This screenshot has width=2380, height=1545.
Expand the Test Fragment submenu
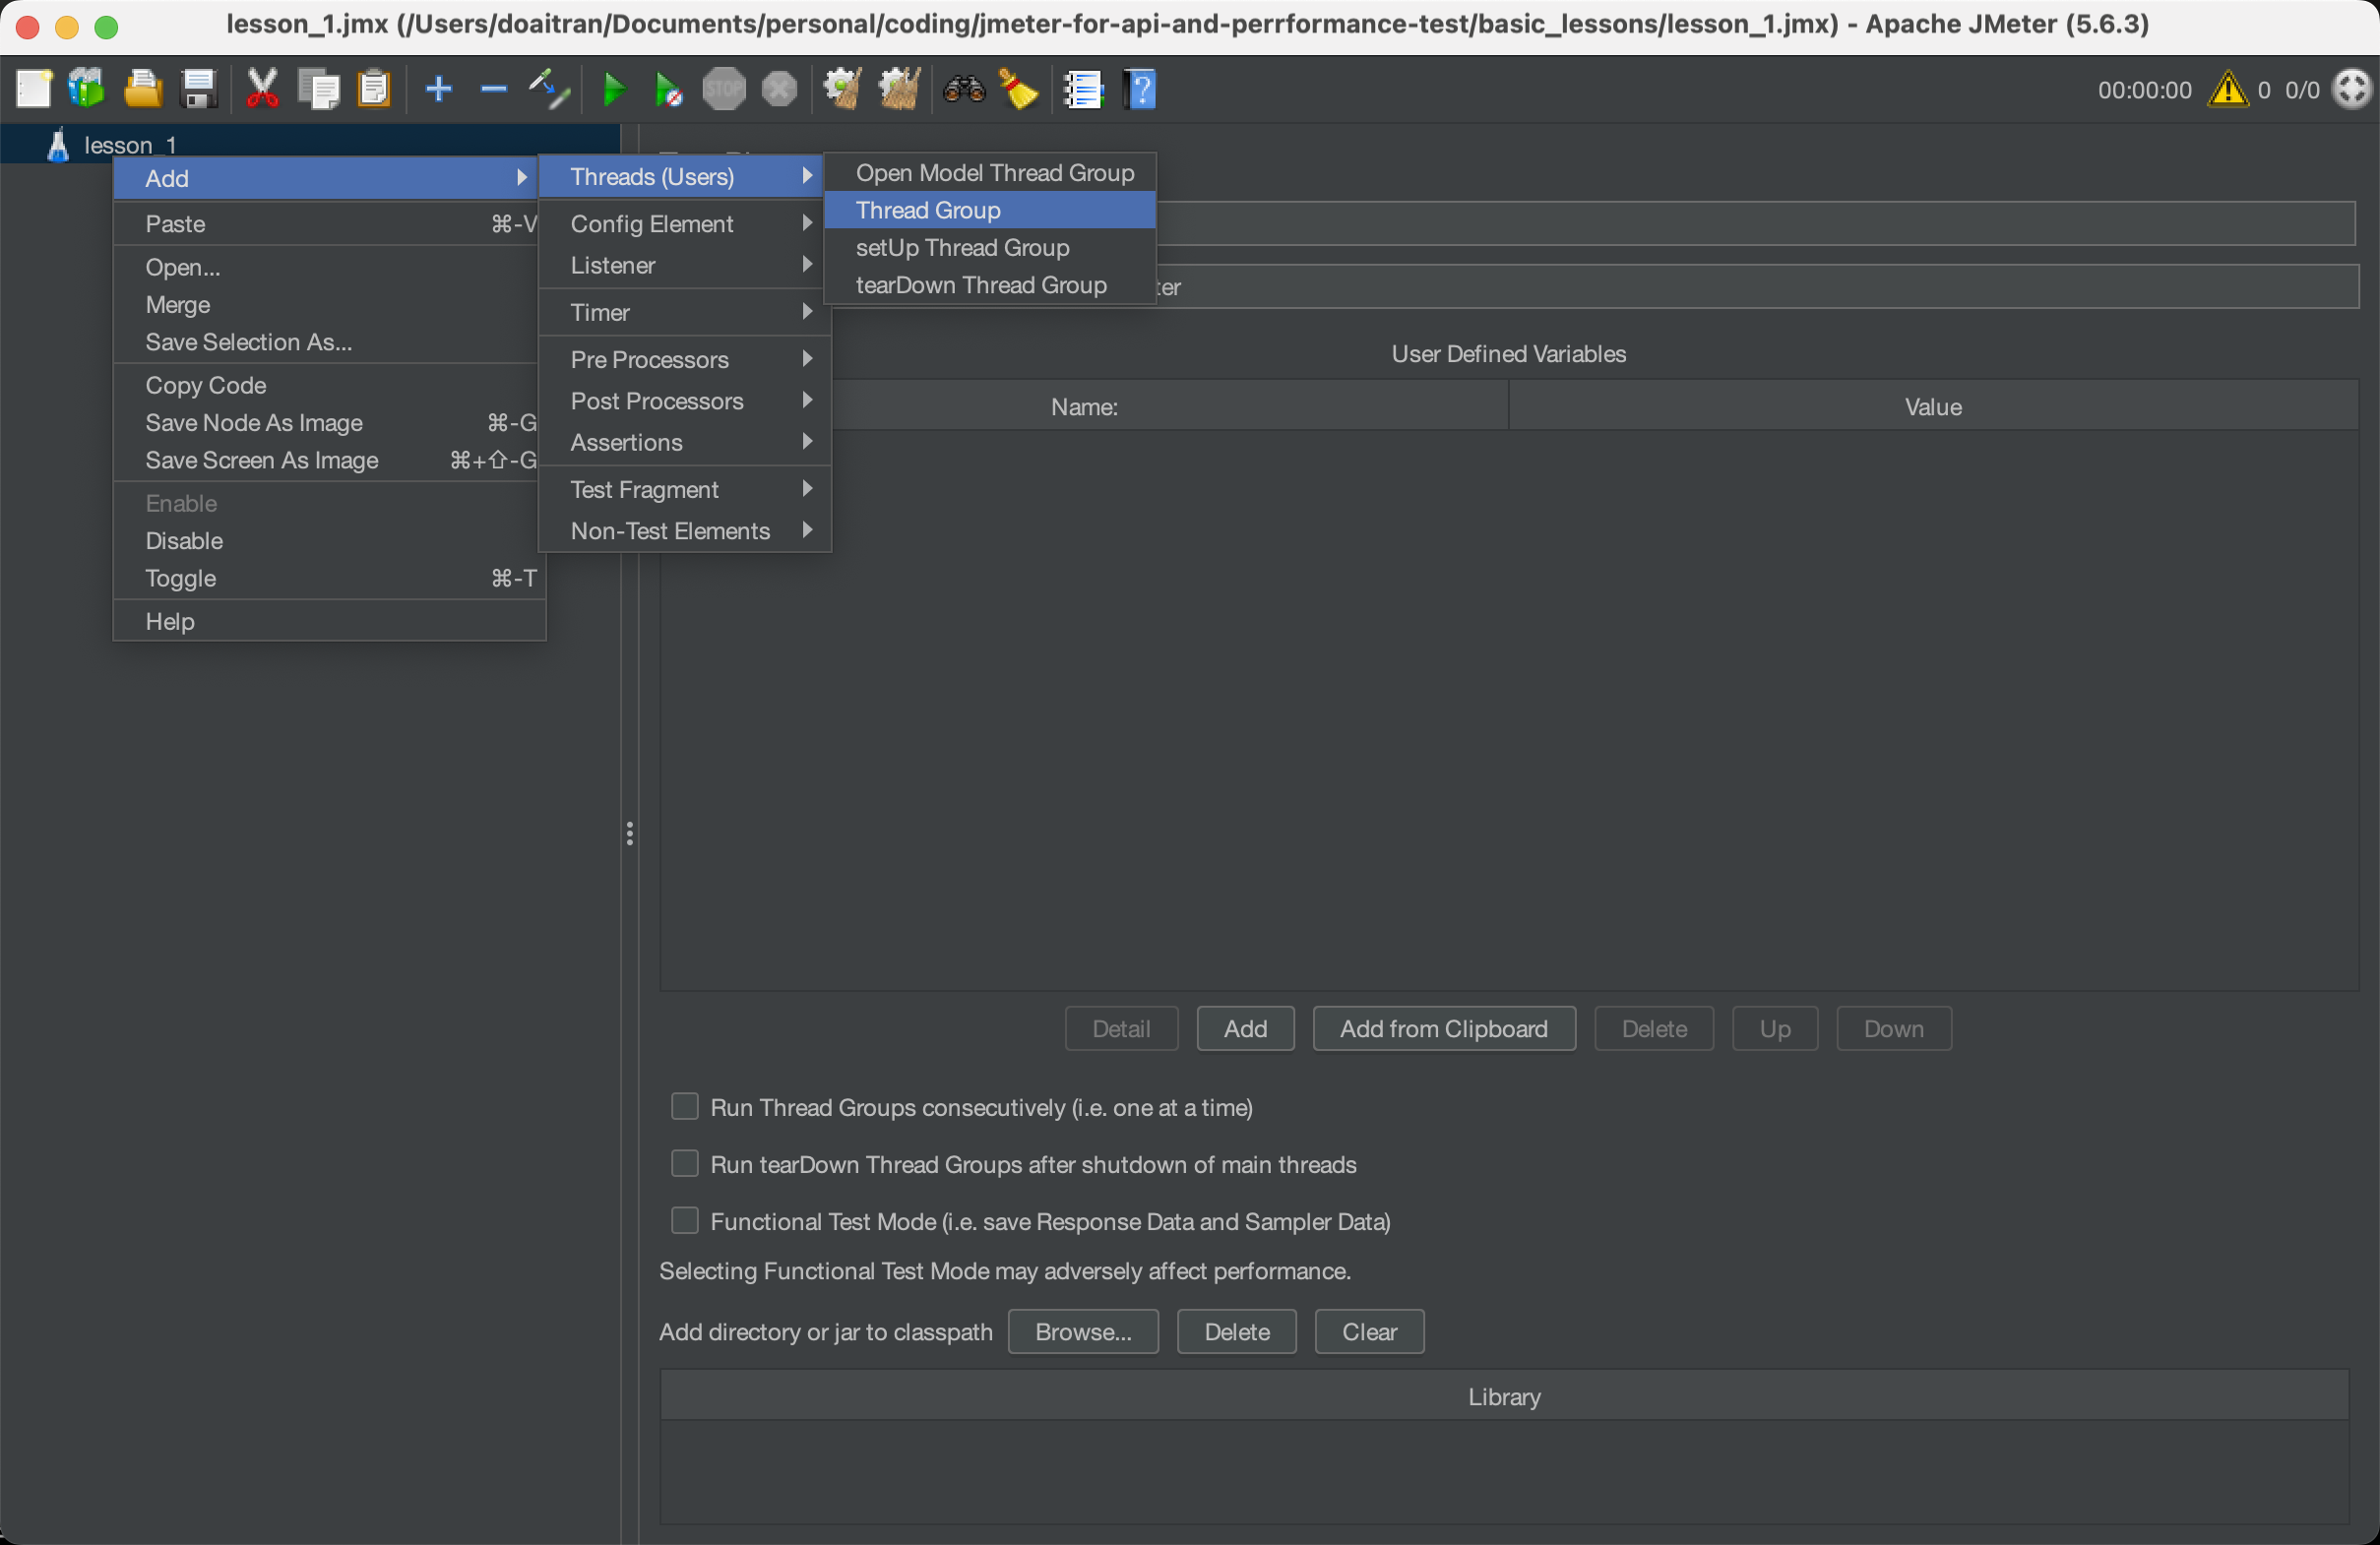tap(685, 489)
